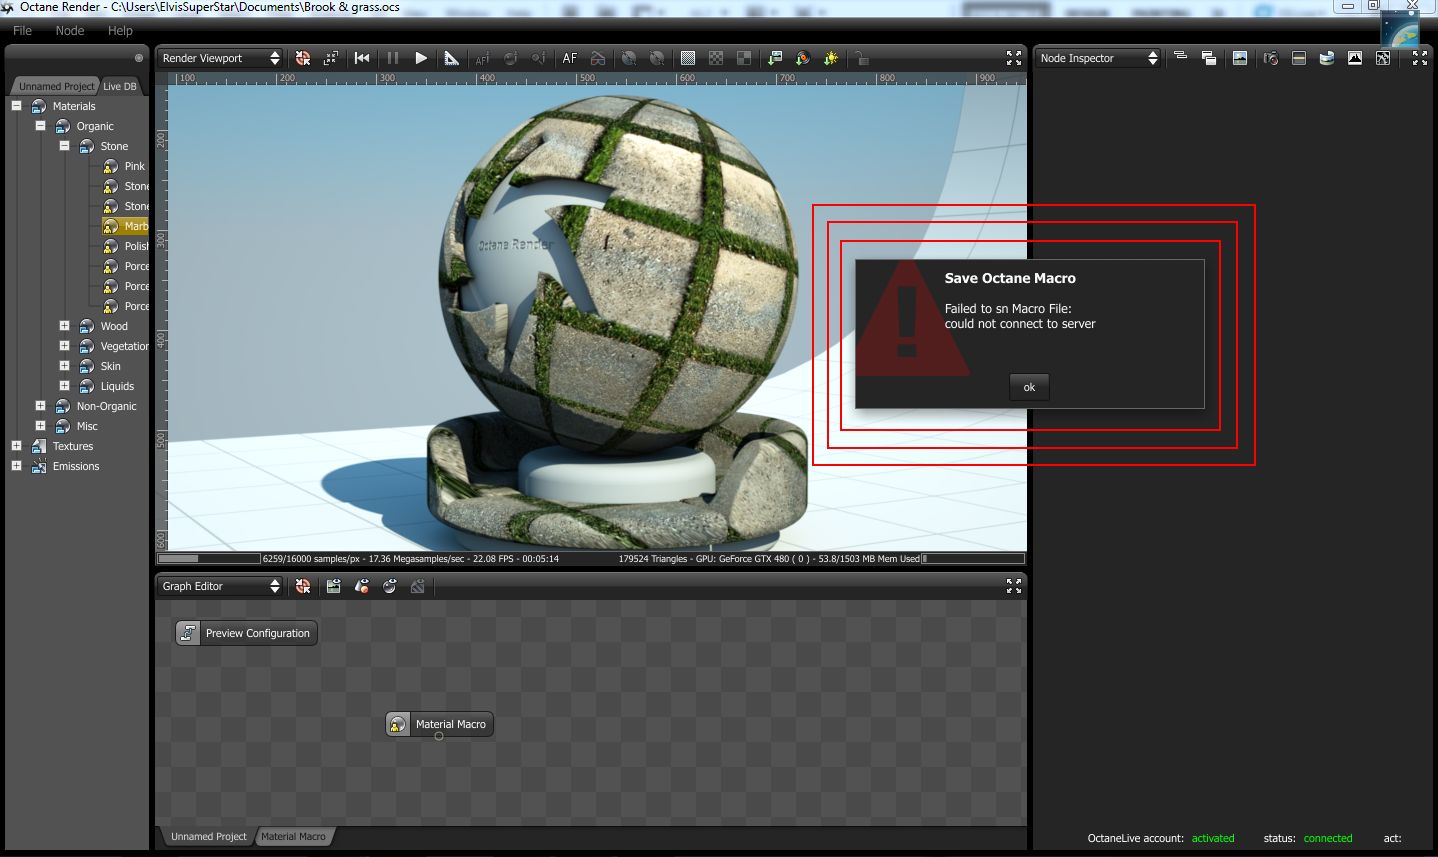Click the recenter view icon in Graph Editor toolbar
1438x857 pixels.
303,586
